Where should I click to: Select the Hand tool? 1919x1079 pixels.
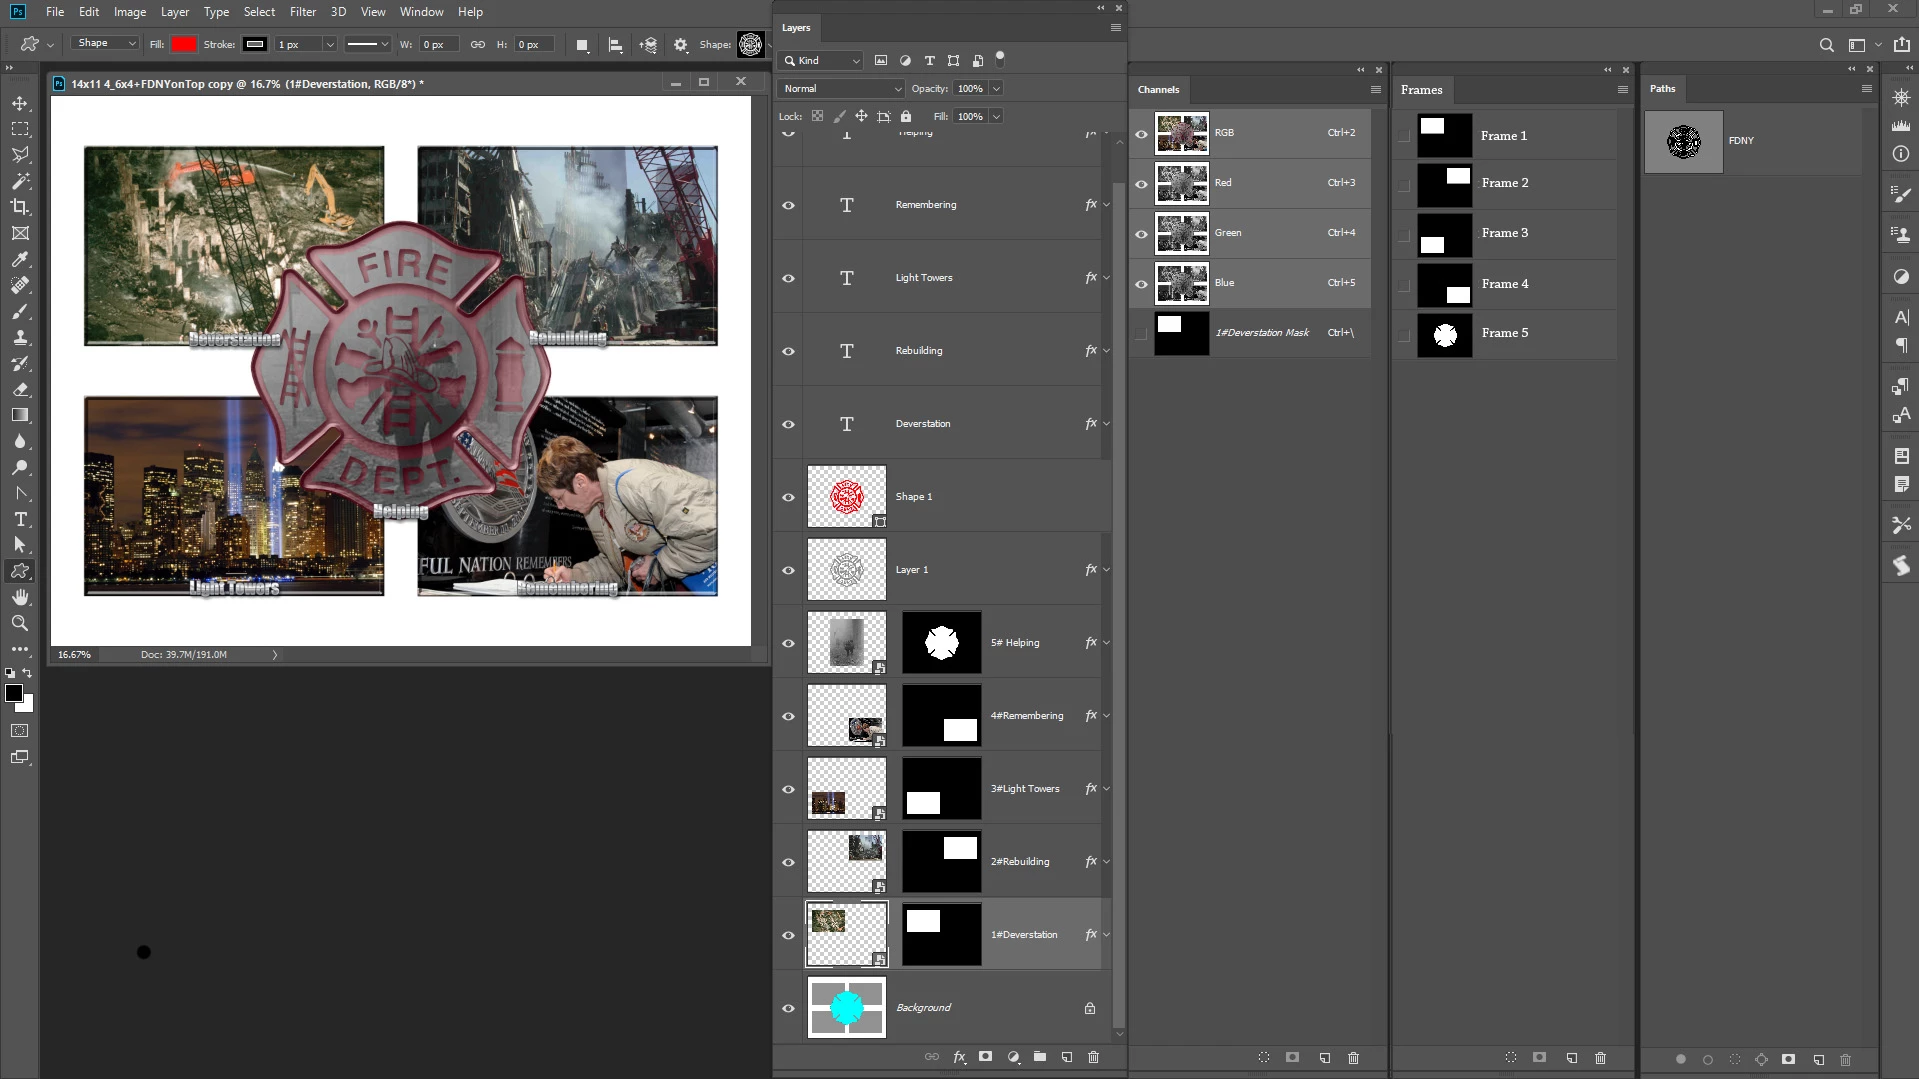pos(20,597)
